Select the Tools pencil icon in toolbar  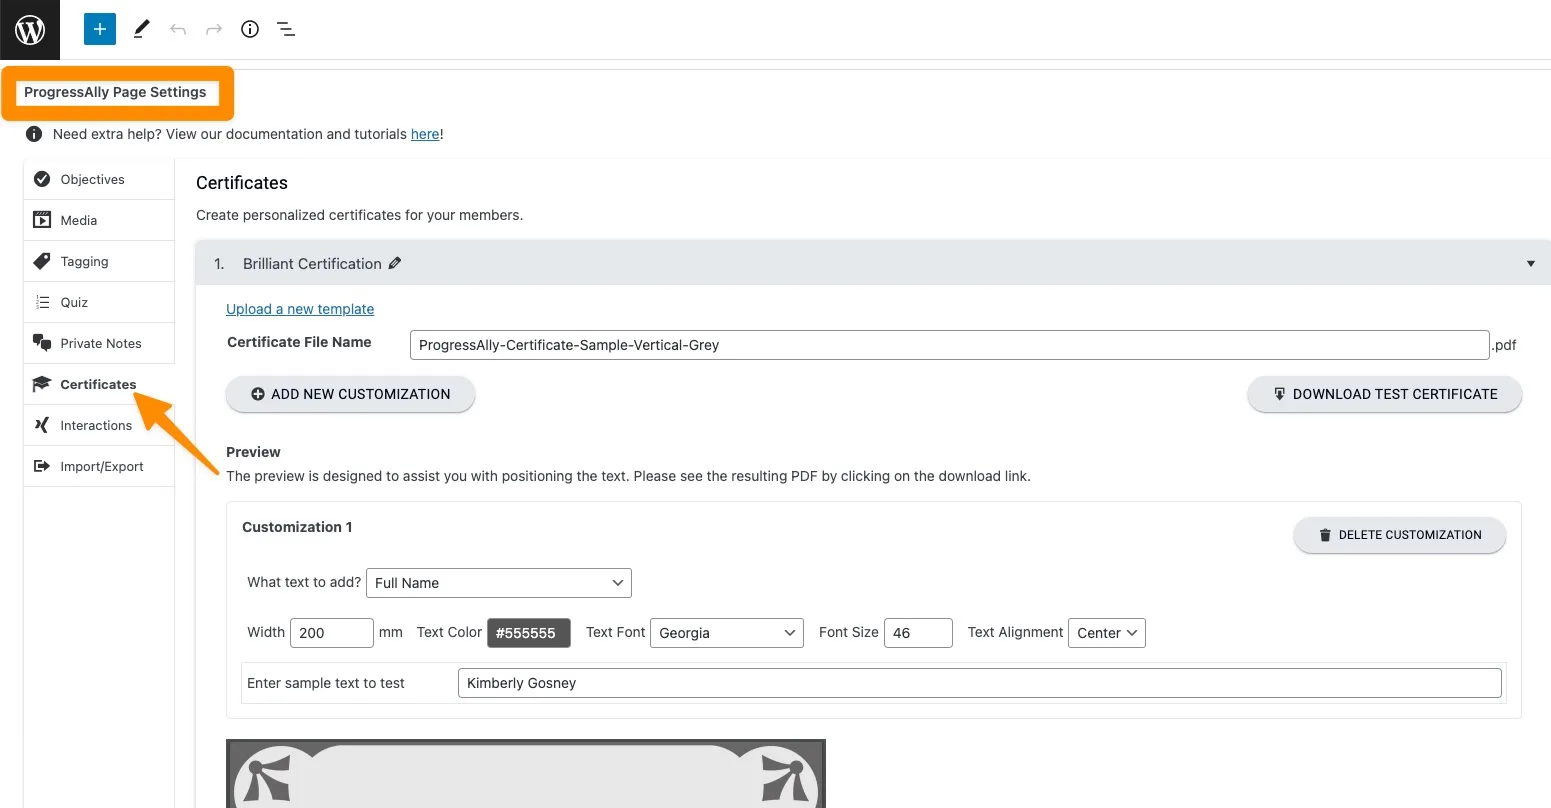pos(140,29)
